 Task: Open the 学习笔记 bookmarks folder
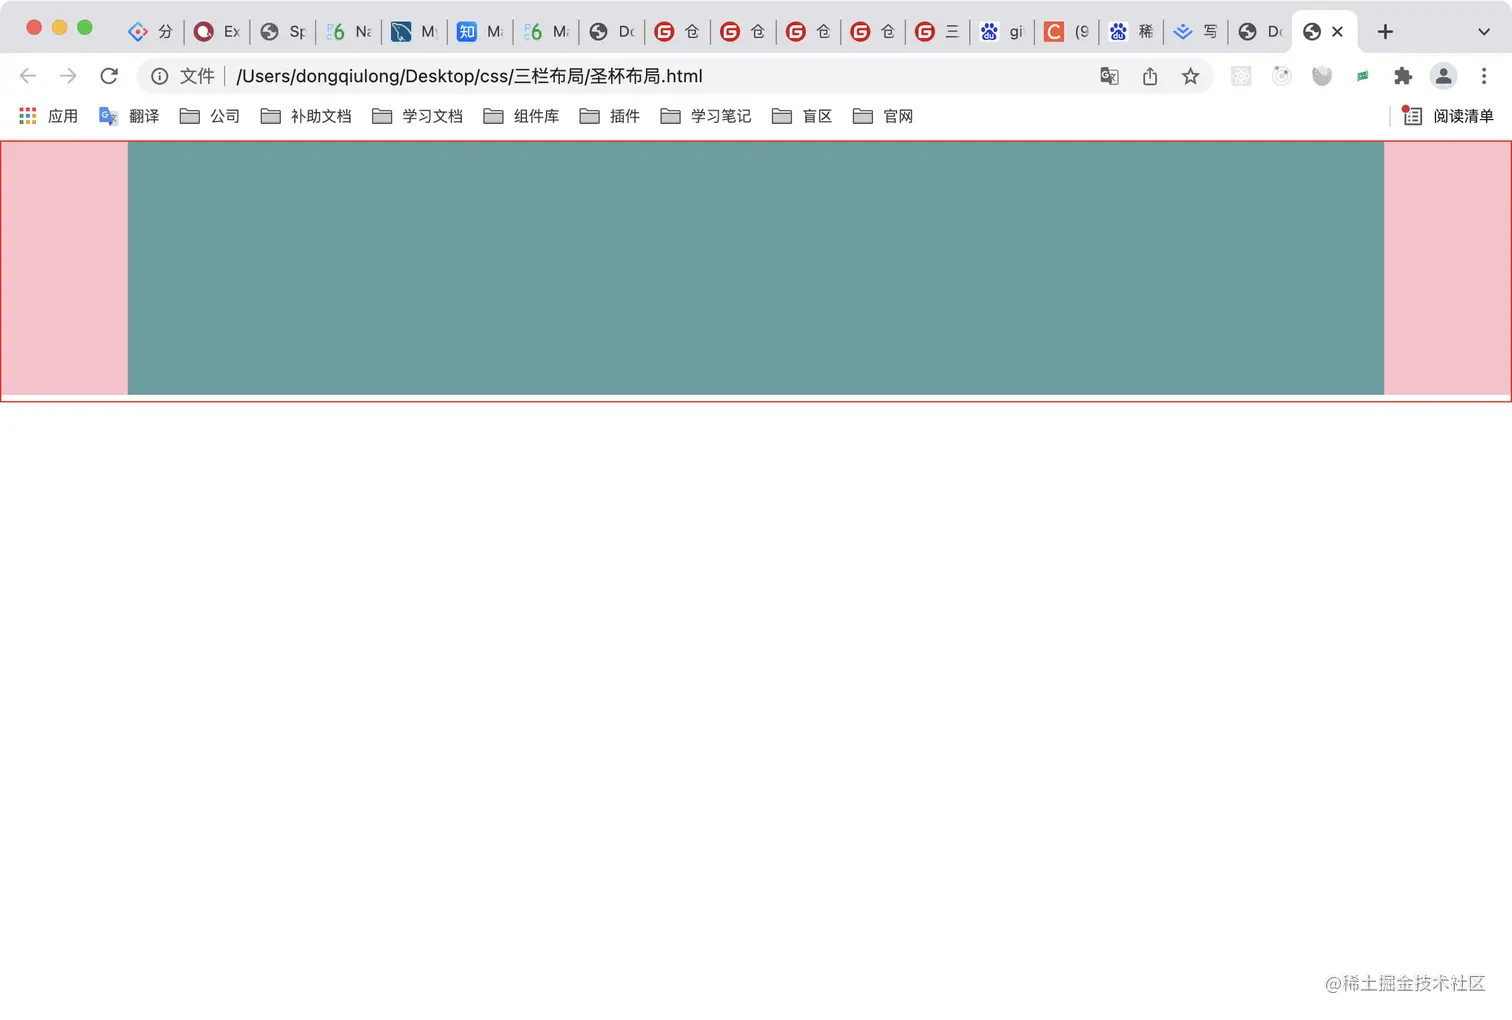(x=706, y=116)
